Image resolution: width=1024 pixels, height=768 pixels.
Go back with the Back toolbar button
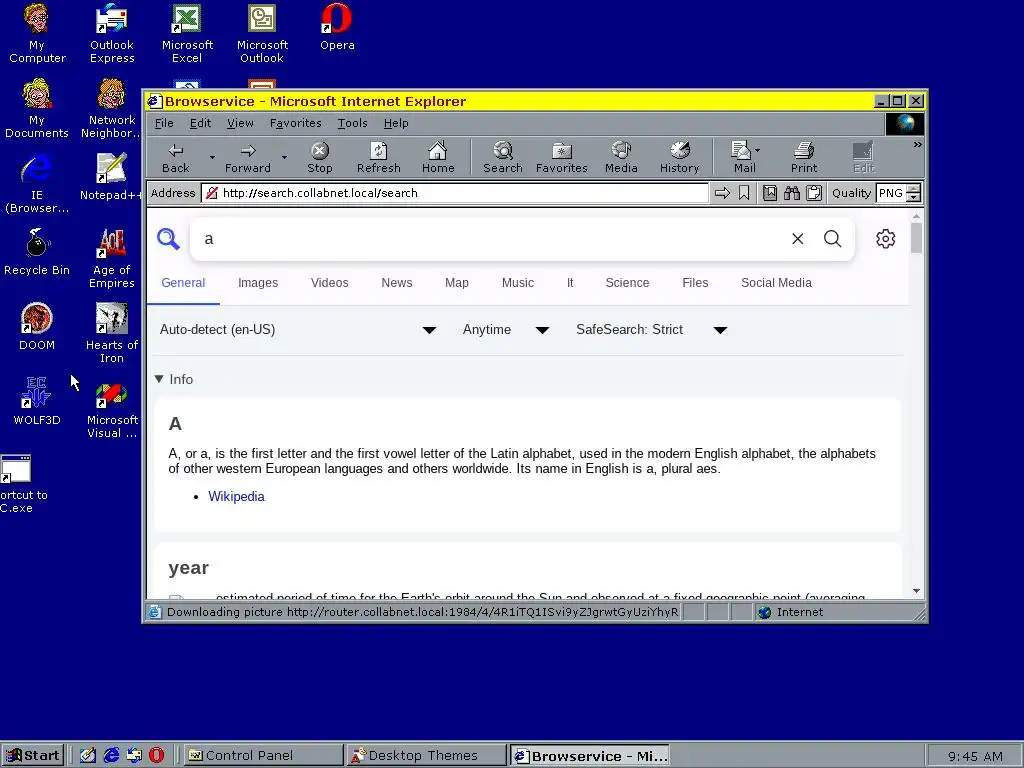point(176,157)
